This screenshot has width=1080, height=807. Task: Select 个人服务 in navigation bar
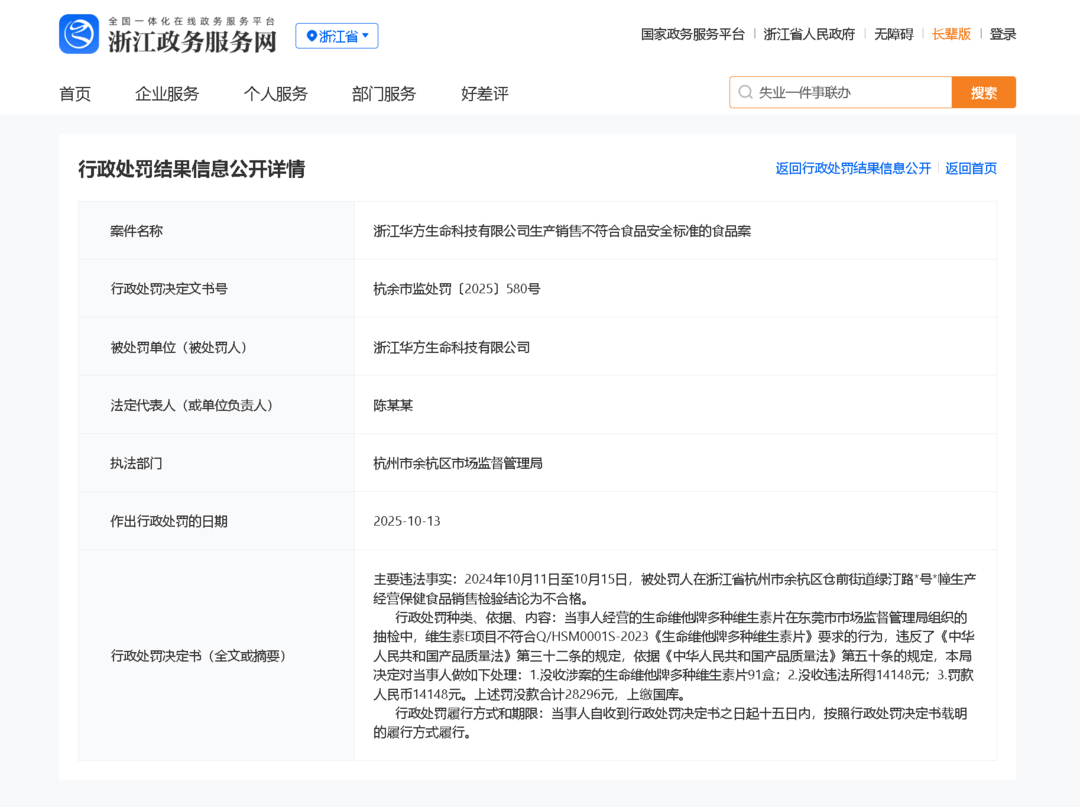pos(275,94)
